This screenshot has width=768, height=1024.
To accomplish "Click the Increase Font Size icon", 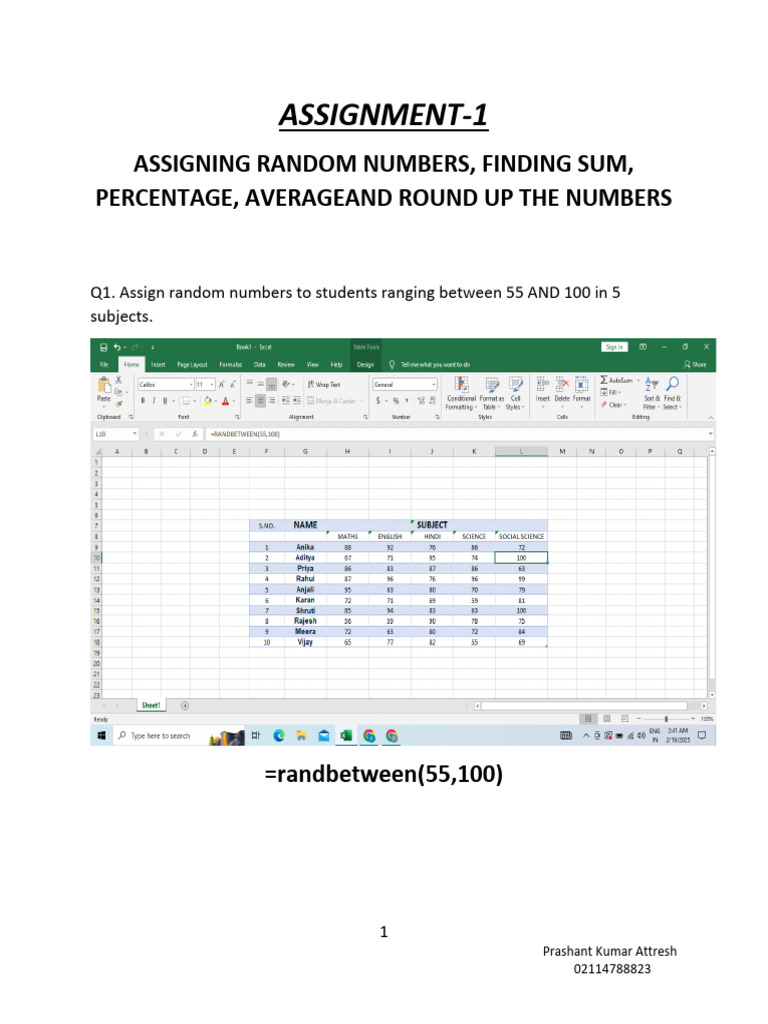I will click(x=221, y=385).
